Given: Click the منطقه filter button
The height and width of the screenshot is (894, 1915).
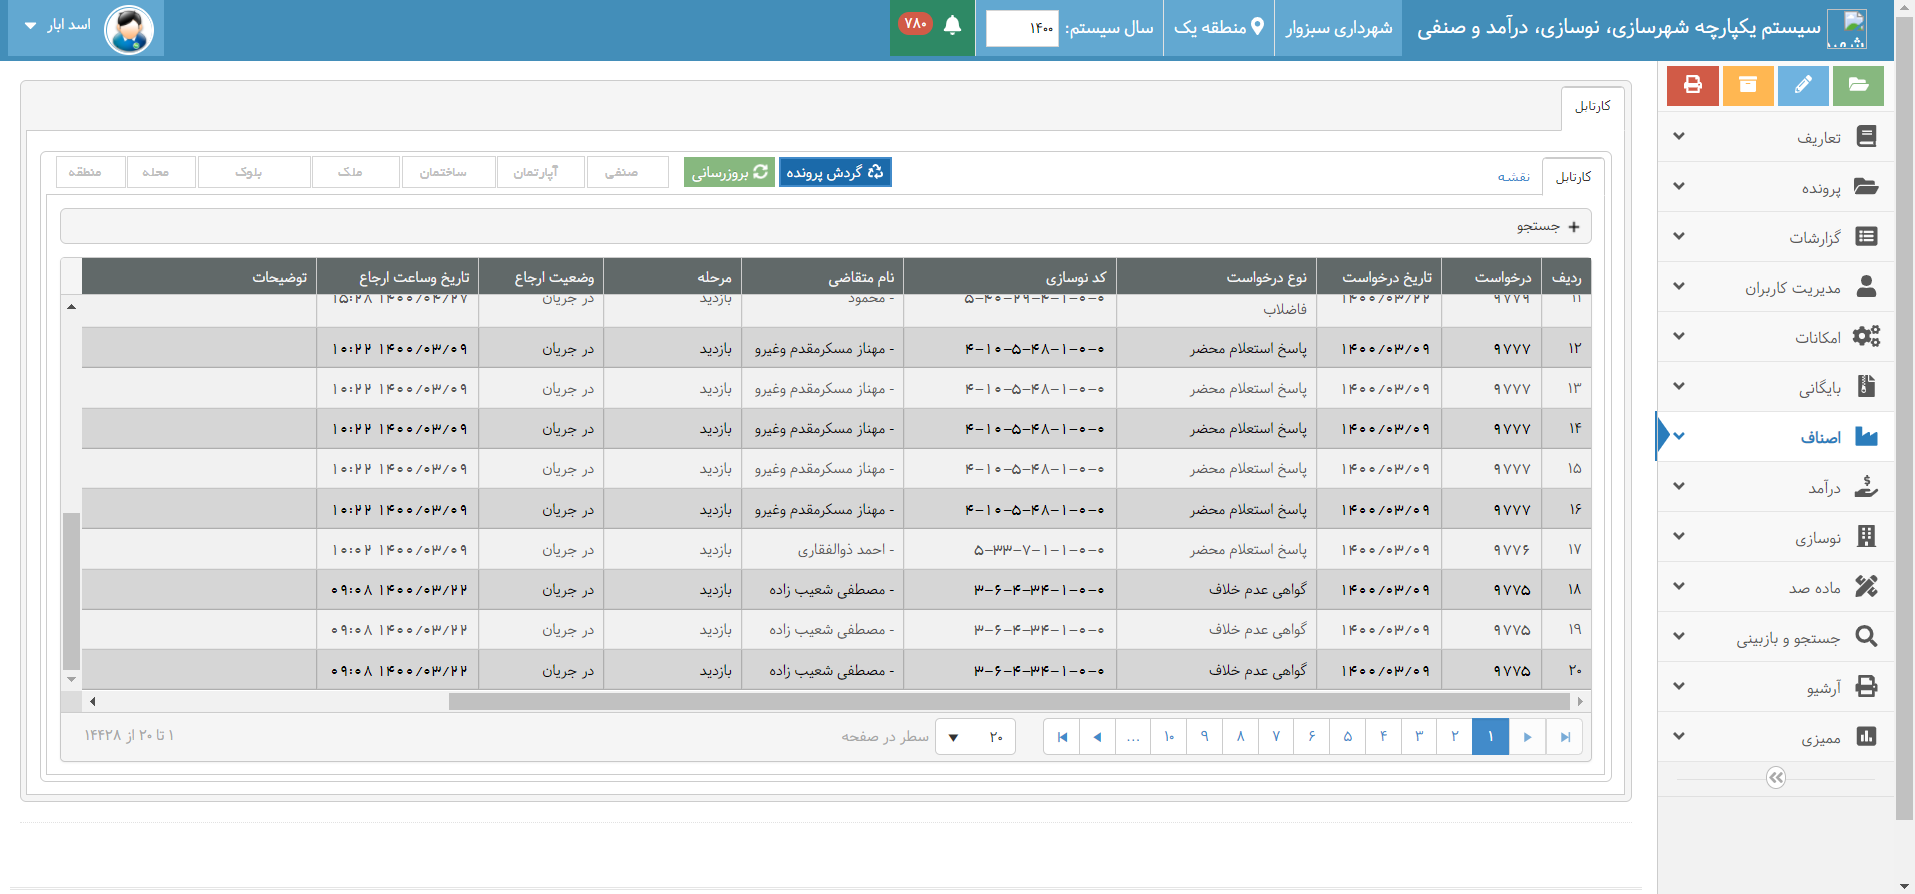Looking at the screenshot, I should tap(90, 172).
